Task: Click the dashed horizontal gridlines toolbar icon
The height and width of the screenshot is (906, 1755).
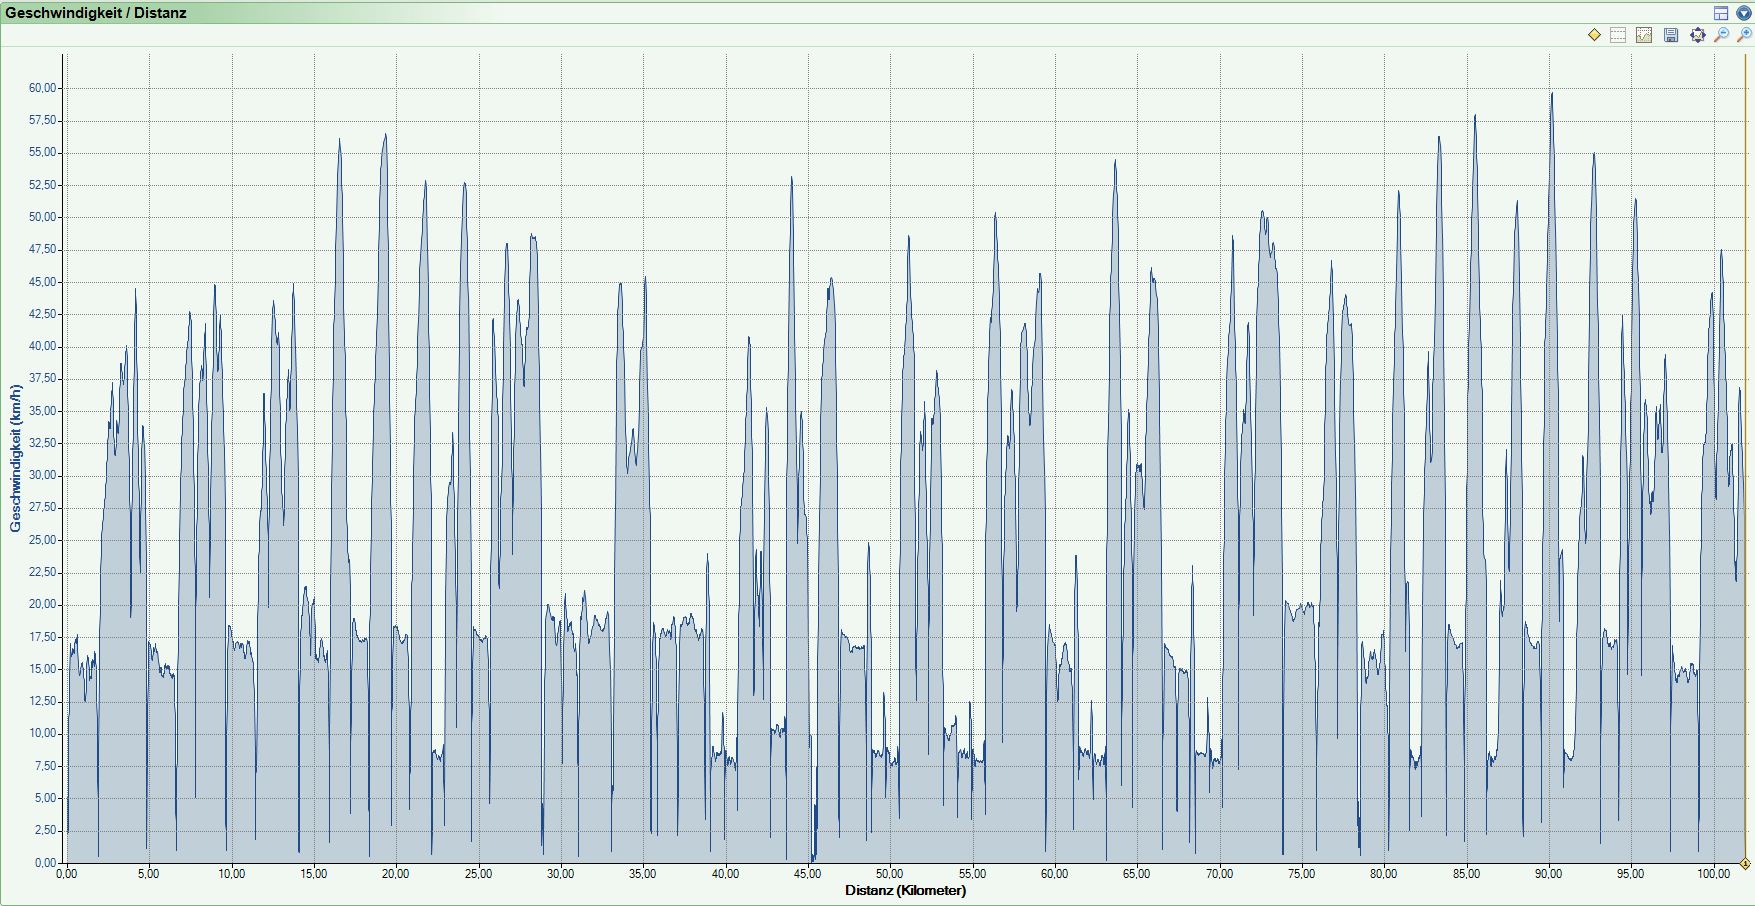Action: pyautogui.click(x=1618, y=35)
